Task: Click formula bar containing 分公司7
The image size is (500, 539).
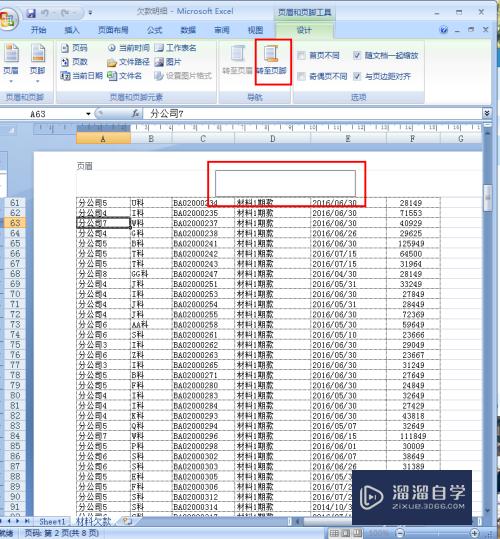Action: (312, 113)
